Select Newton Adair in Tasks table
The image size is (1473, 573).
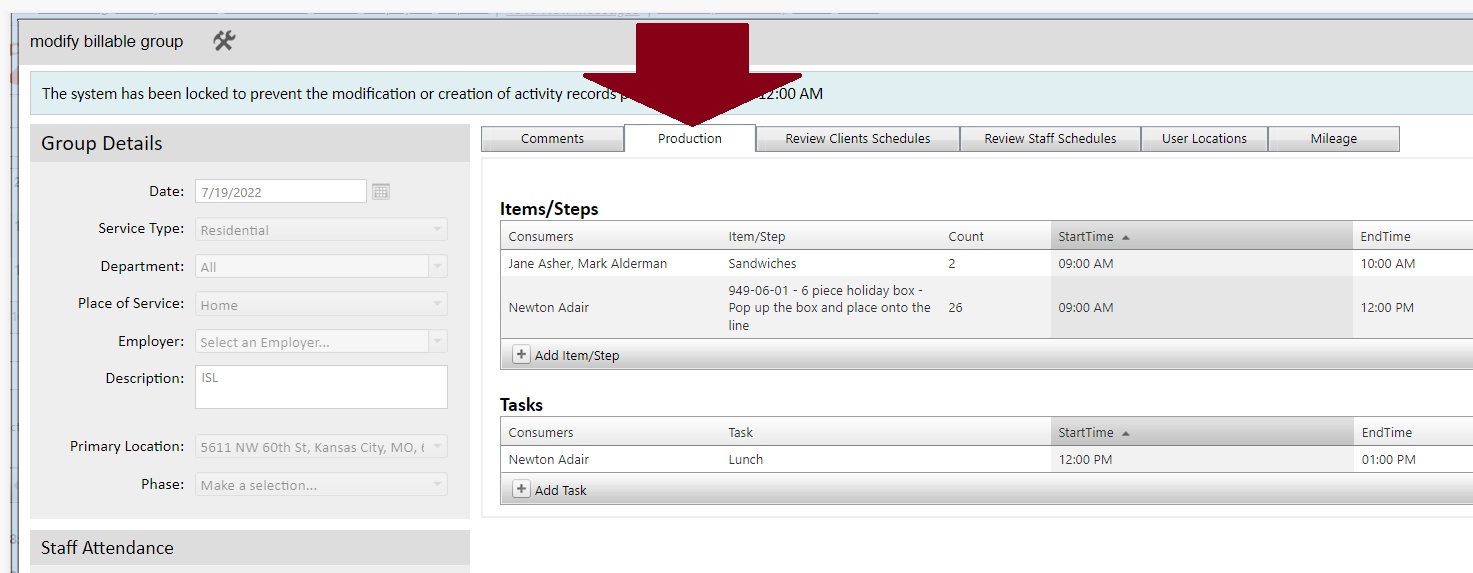[549, 459]
